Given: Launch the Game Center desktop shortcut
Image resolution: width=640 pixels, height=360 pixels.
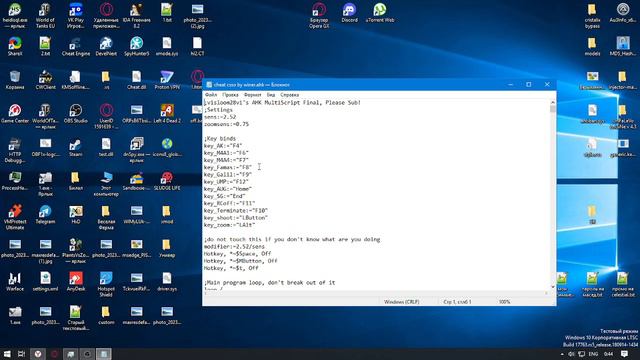Looking at the screenshot, I should tap(15, 113).
